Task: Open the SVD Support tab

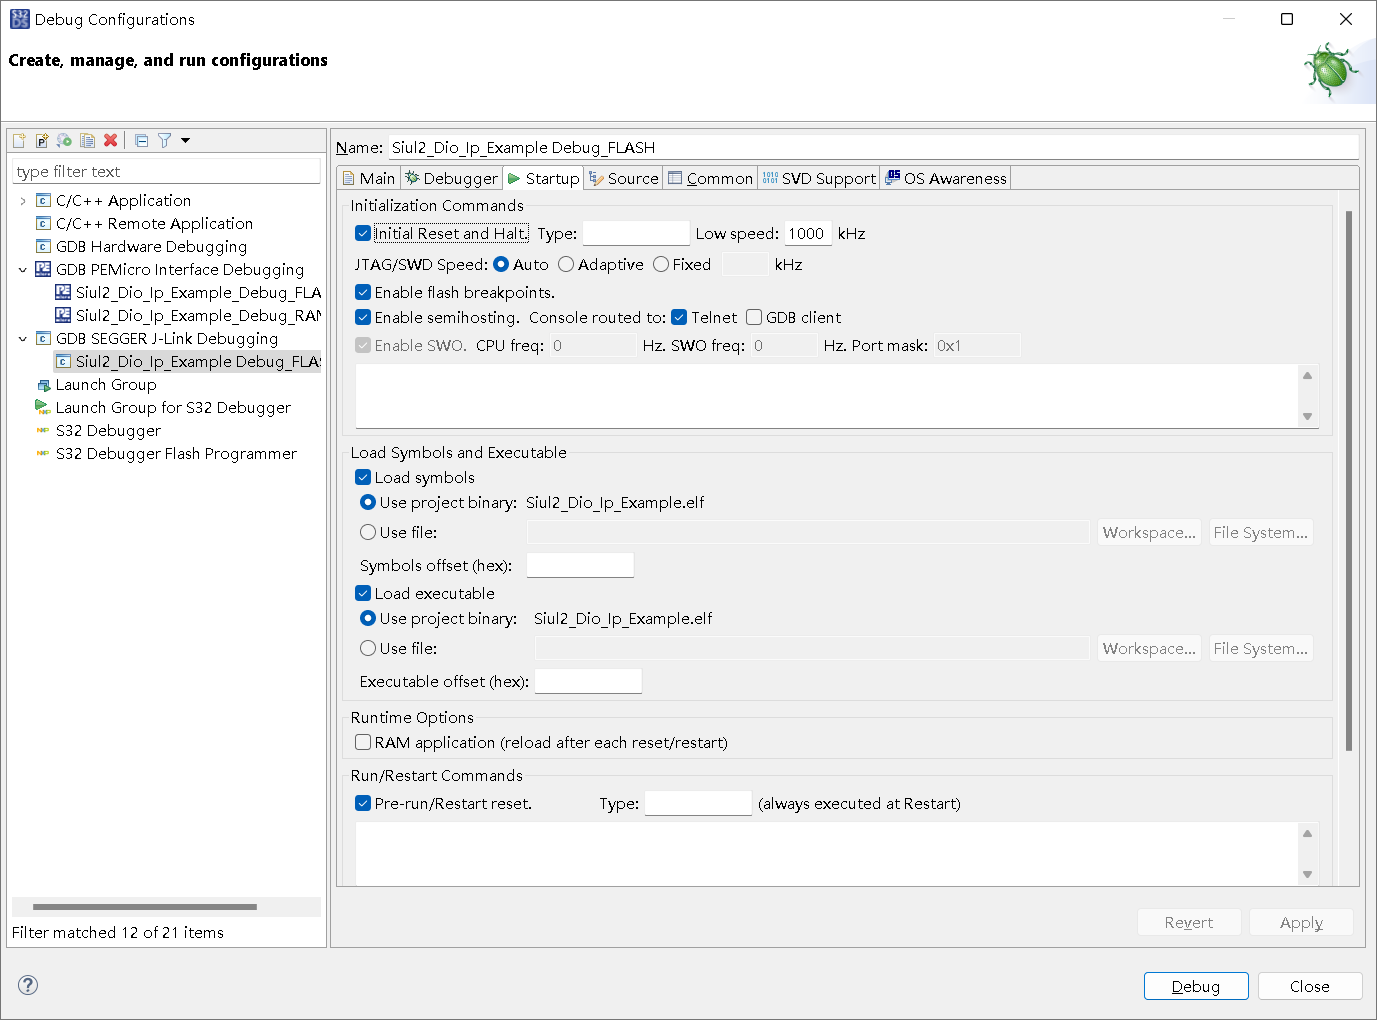Action: coord(818,179)
